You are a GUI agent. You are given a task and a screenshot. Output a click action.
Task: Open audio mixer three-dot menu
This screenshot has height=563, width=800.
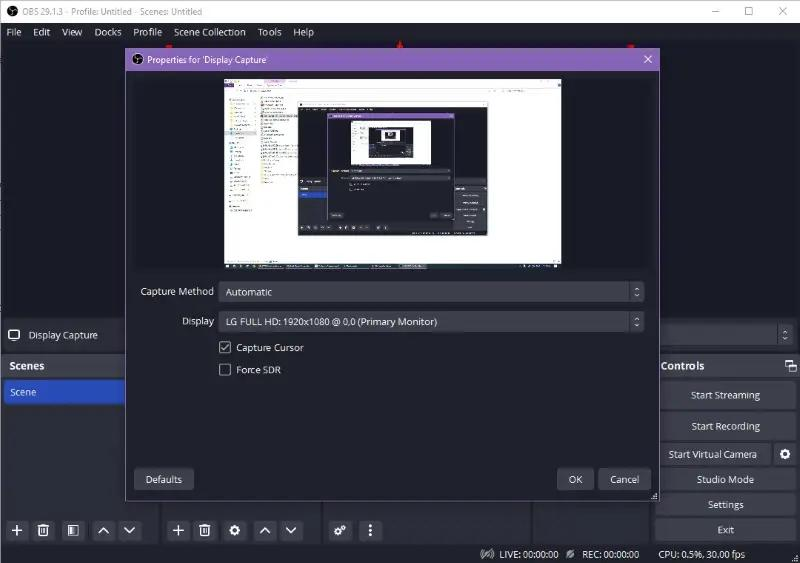pyautogui.click(x=370, y=530)
